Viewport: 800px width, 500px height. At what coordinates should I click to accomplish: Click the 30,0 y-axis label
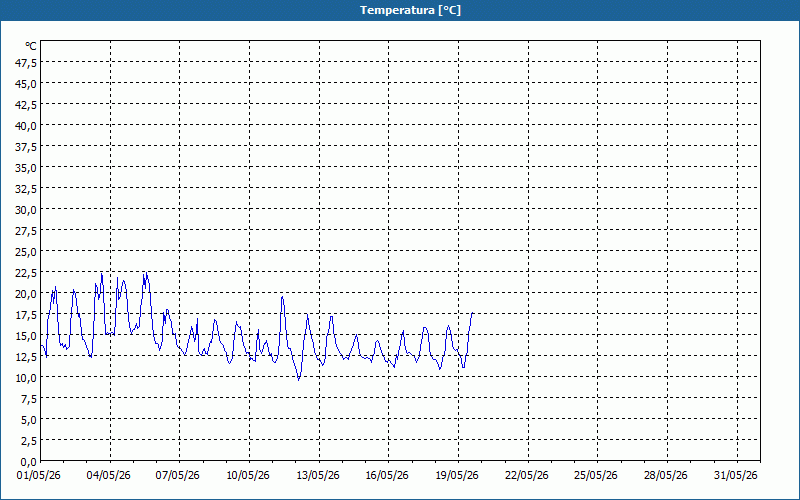click(27, 210)
